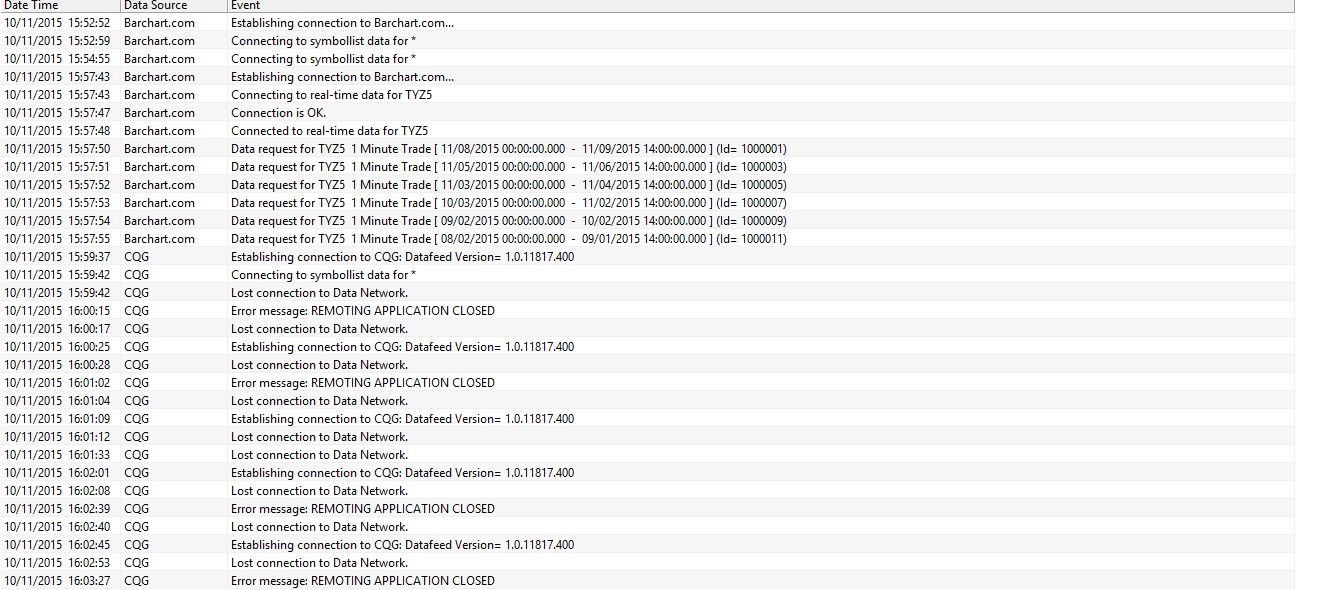Select the 16:02:45 Establishing connection to CQG event
The width and height of the screenshot is (1329, 590).
(x=402, y=545)
